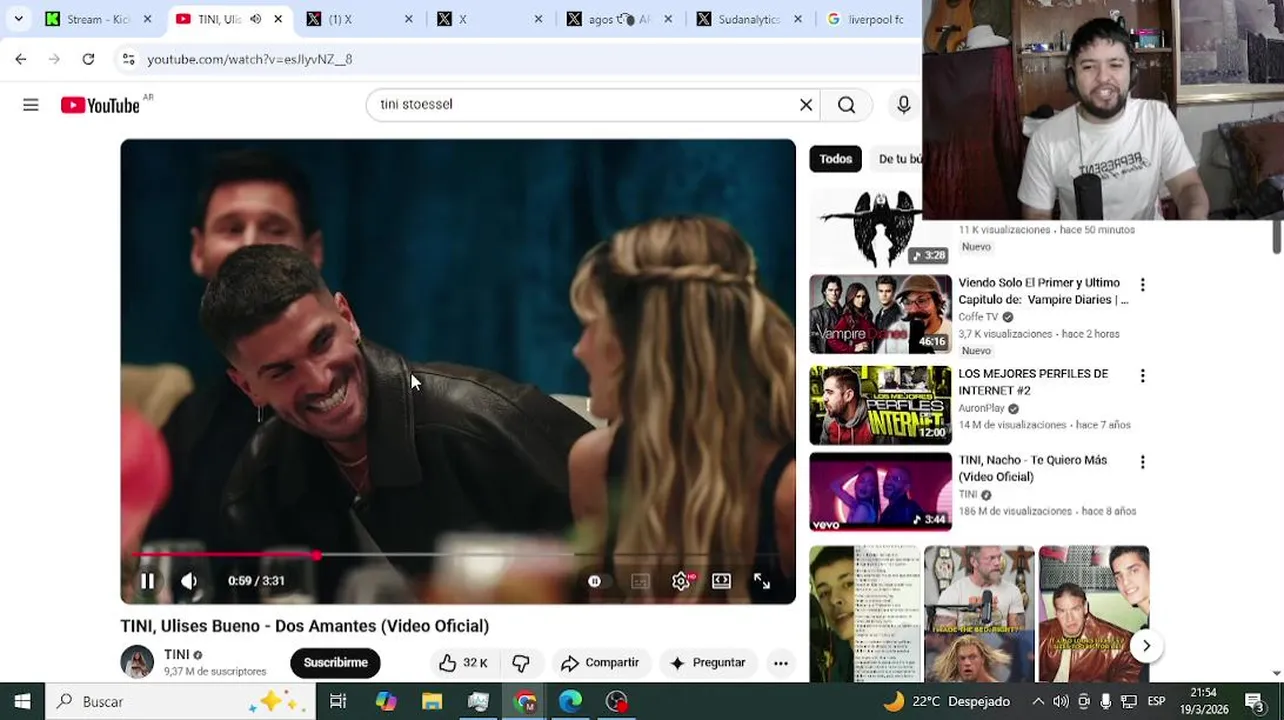Enter full screen mode

[x=762, y=581]
